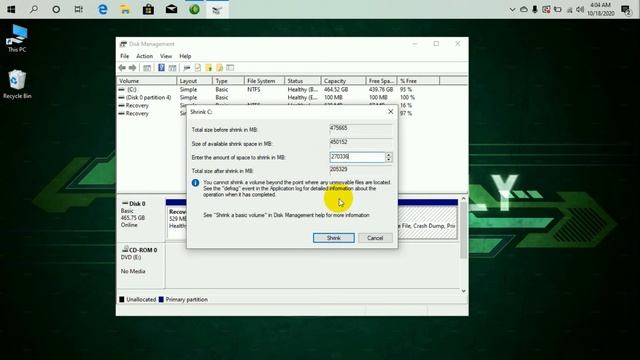Click the first yellow folder toolbar icon

click(x=209, y=68)
